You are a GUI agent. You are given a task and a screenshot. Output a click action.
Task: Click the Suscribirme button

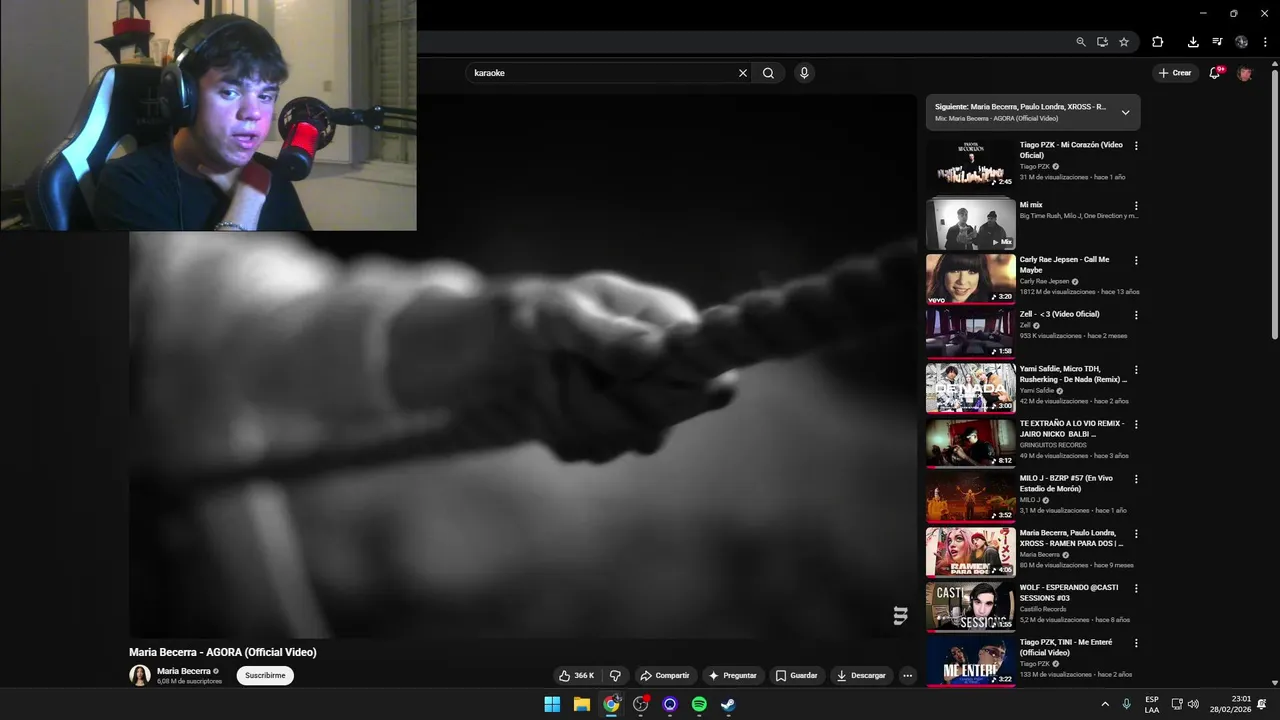(x=265, y=676)
